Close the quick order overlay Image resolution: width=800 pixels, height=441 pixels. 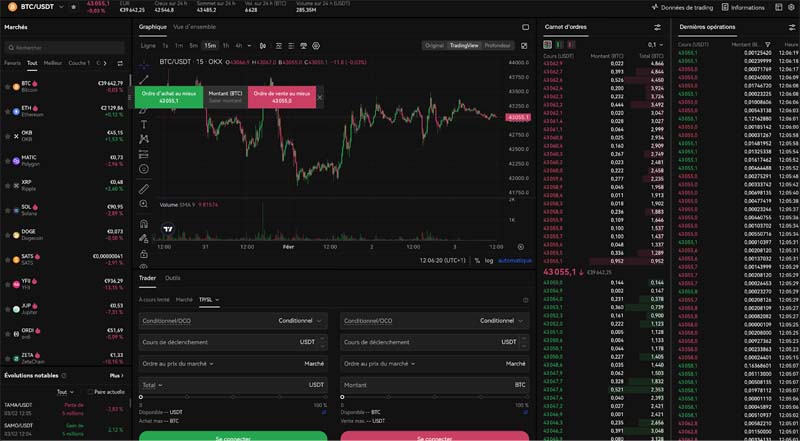click(320, 97)
